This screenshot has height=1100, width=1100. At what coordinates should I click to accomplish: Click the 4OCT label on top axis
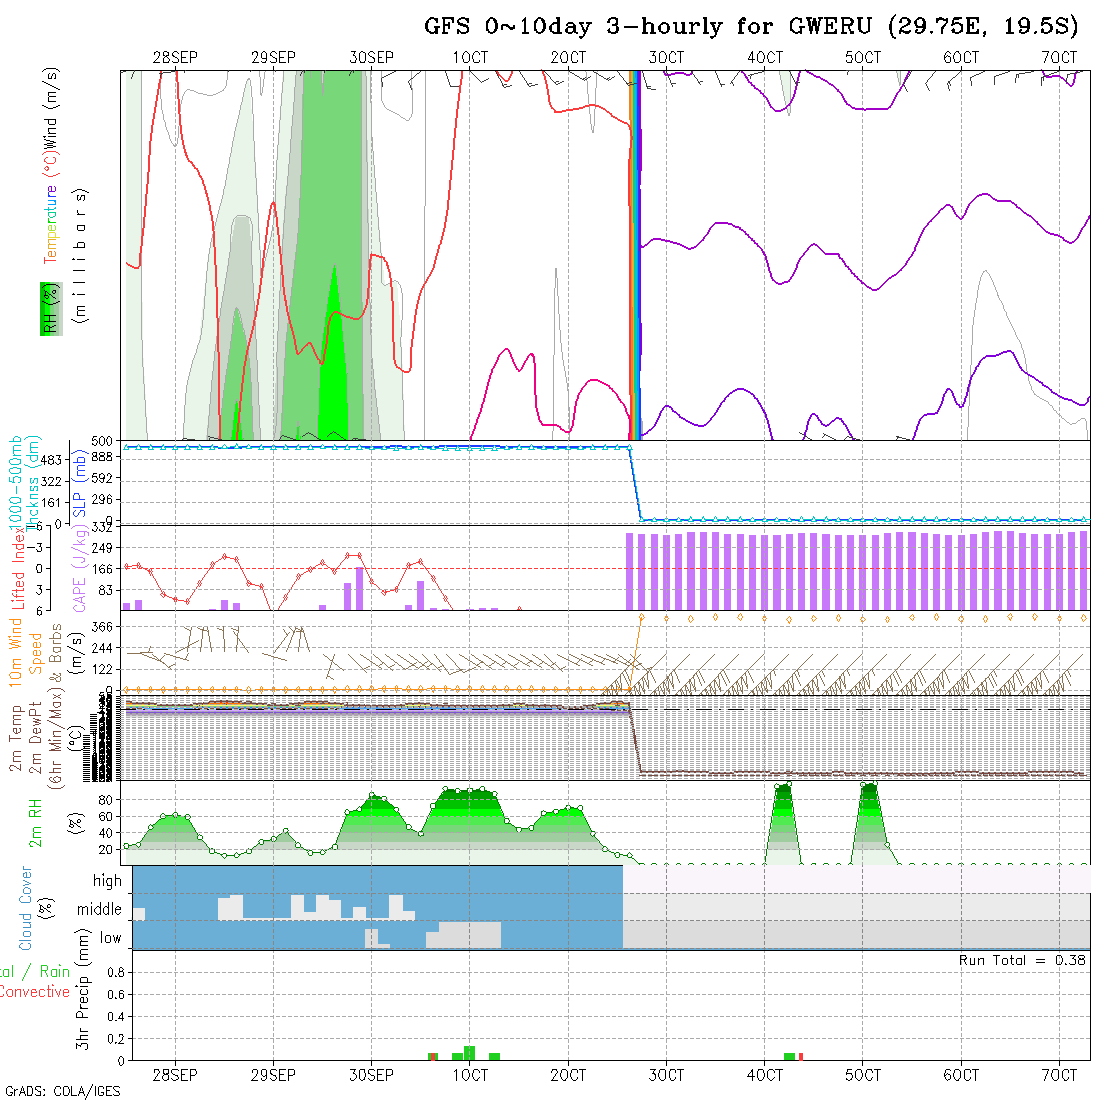click(764, 58)
